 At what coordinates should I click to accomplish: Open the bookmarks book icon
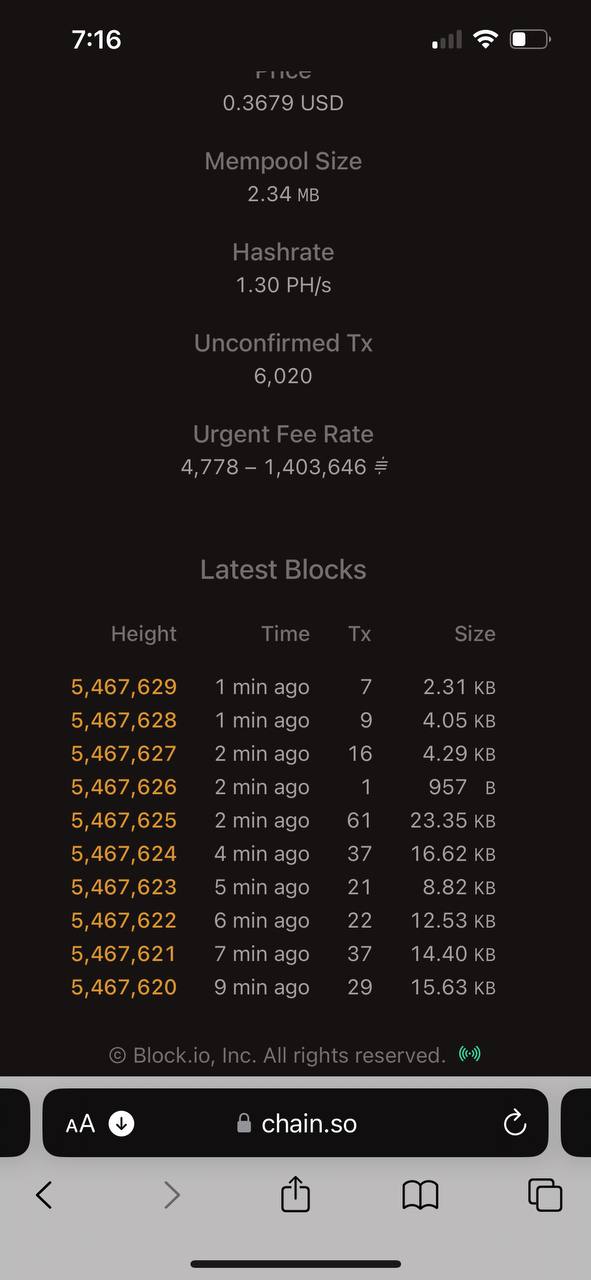click(420, 1194)
